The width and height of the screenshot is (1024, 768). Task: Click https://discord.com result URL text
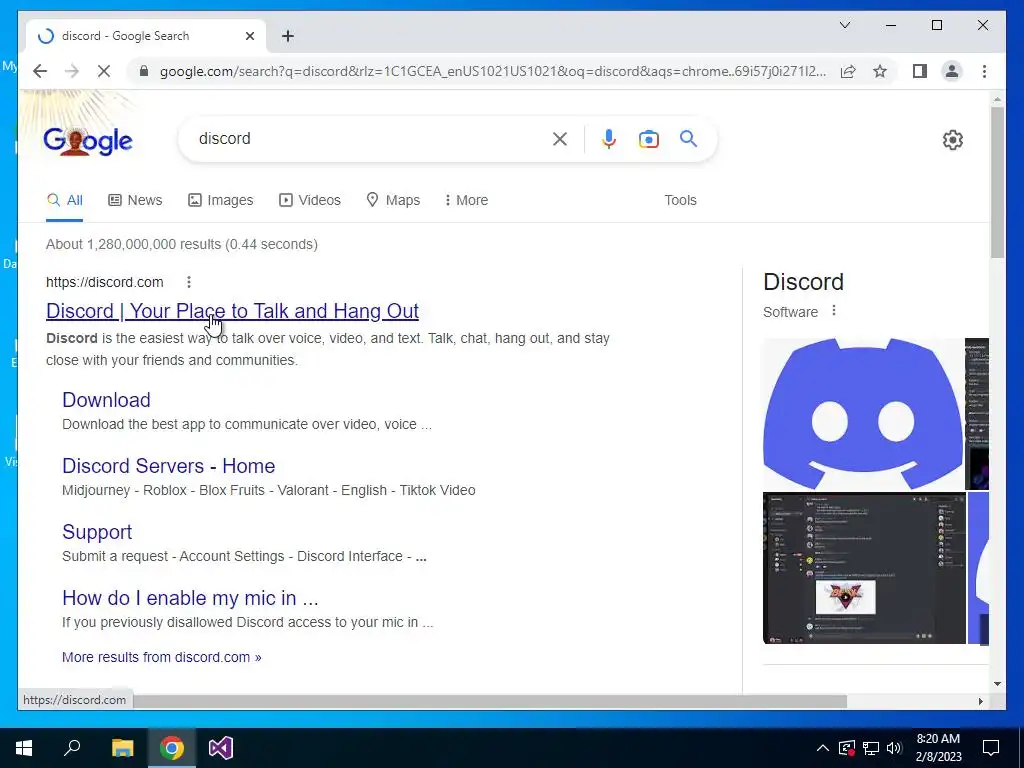104,282
